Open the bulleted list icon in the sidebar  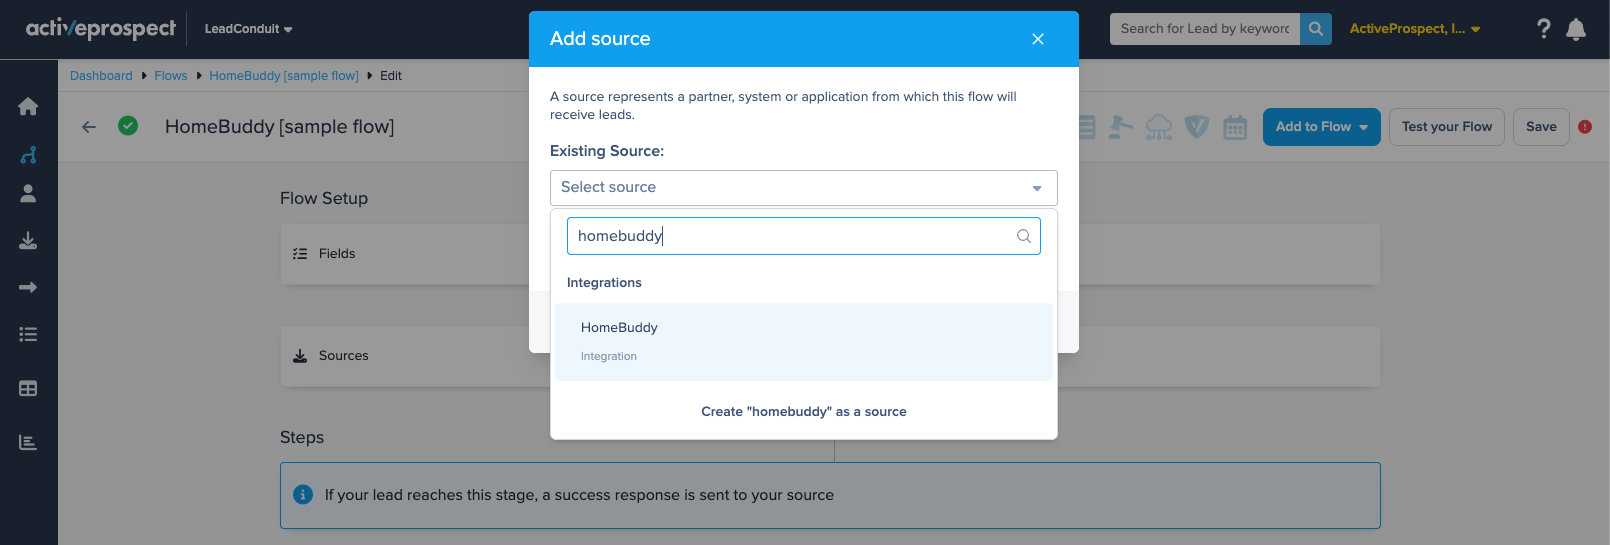pos(28,334)
